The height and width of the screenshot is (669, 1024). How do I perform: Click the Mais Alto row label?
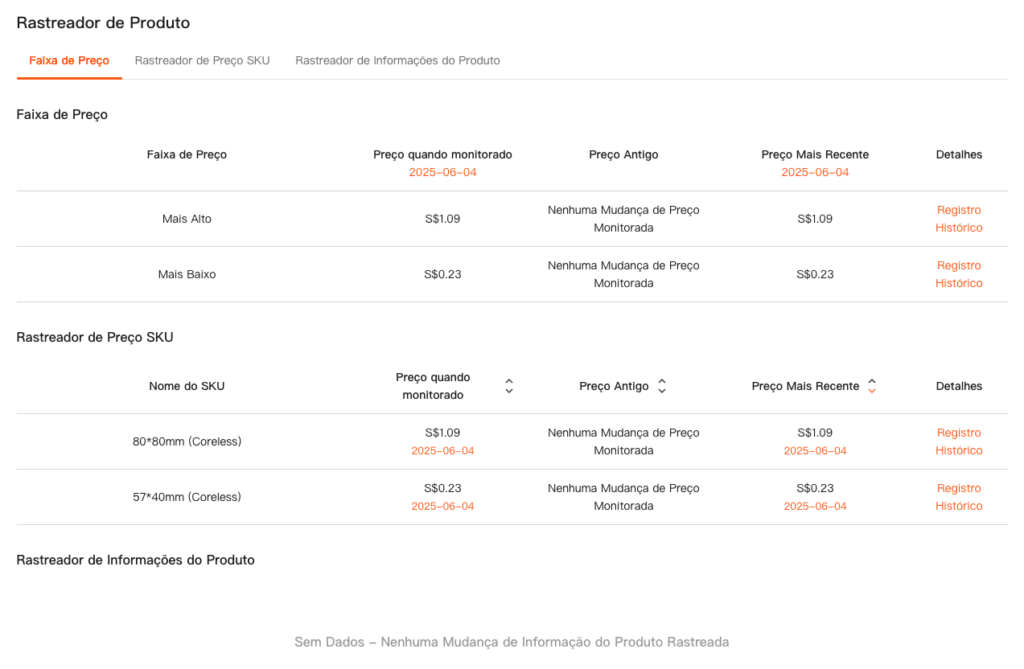187,219
